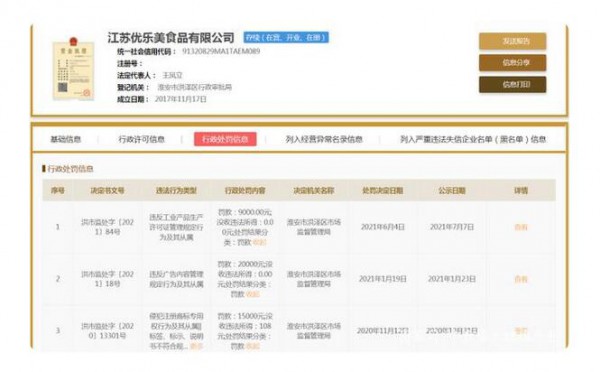
Task: Click document number 洪市监处字〔2020〕13301号
Action: coord(107,331)
